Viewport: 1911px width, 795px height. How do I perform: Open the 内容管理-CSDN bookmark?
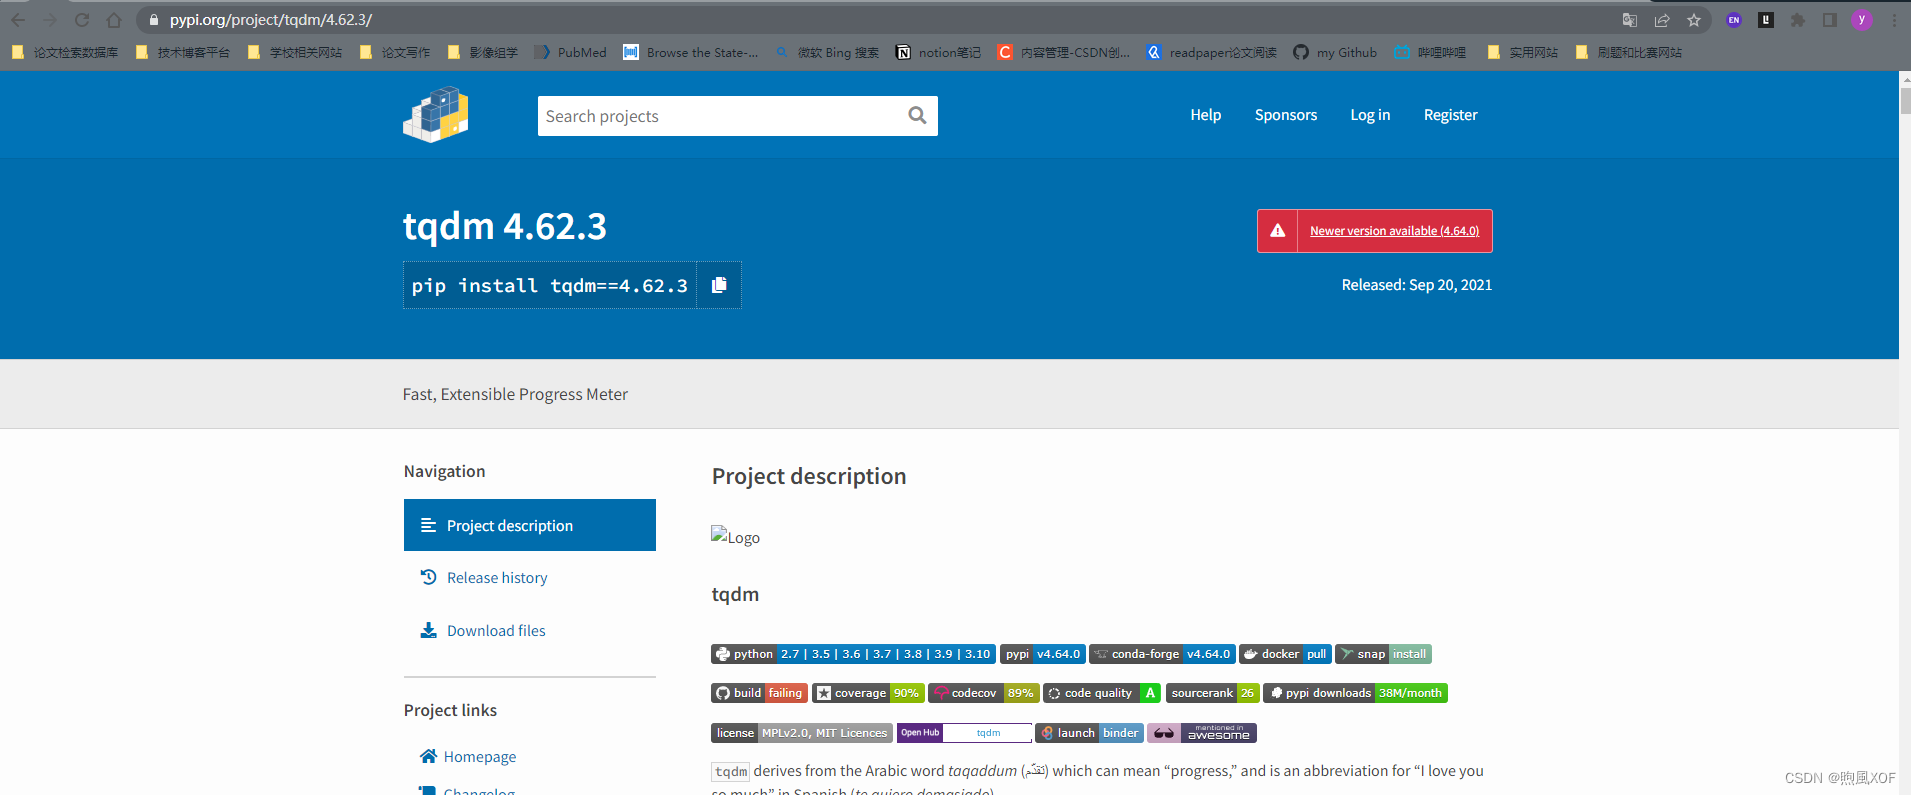pyautogui.click(x=1064, y=52)
